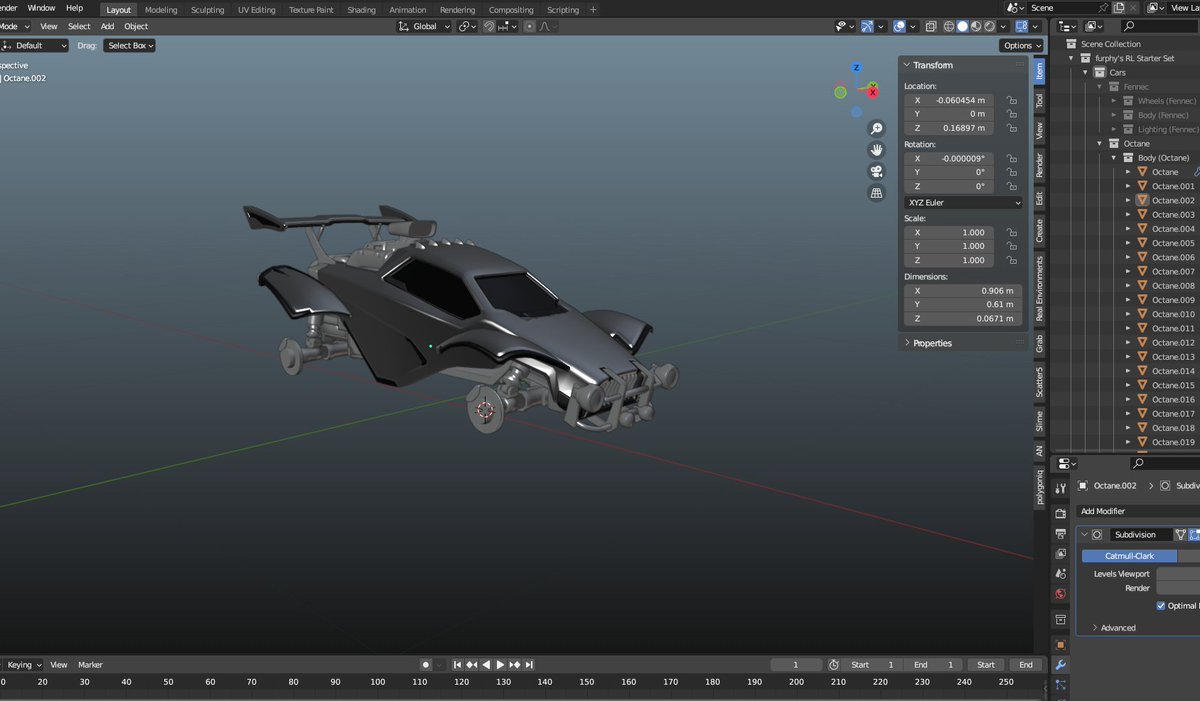Open the XYZ Euler rotation mode dropdown
This screenshot has height=701, width=1200.
point(964,202)
